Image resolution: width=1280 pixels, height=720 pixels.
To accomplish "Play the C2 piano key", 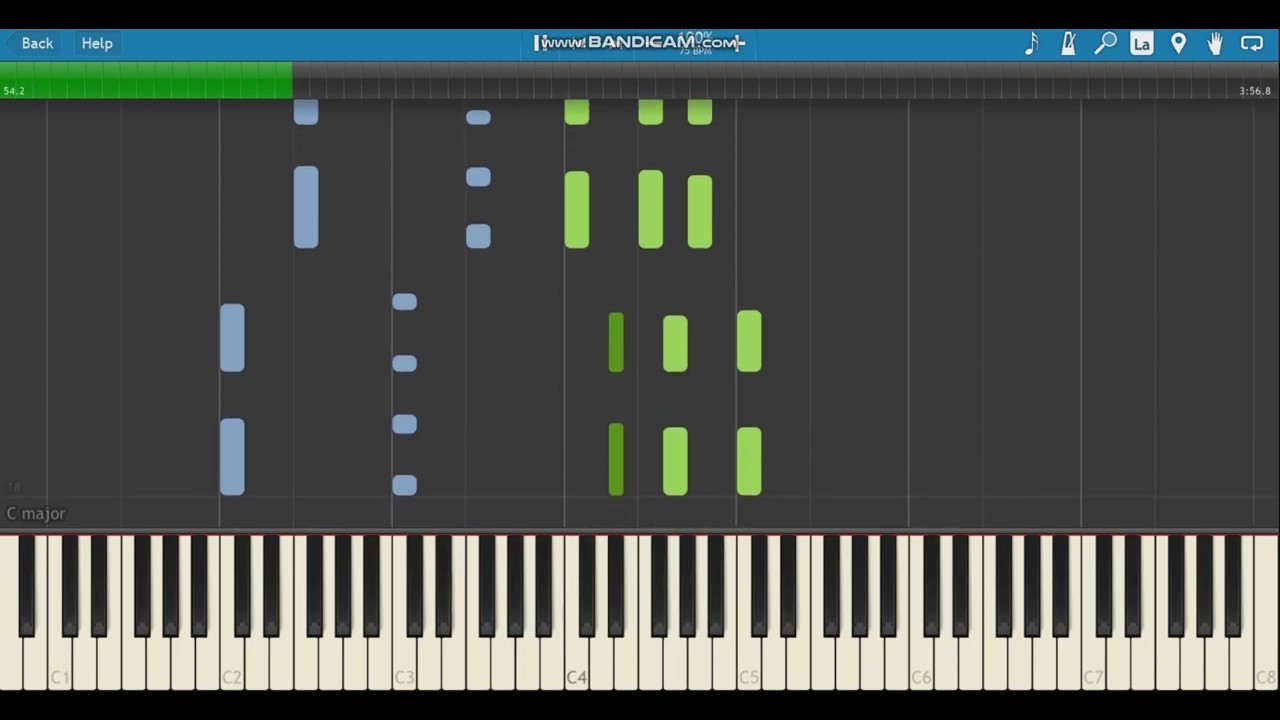I will click(232, 665).
